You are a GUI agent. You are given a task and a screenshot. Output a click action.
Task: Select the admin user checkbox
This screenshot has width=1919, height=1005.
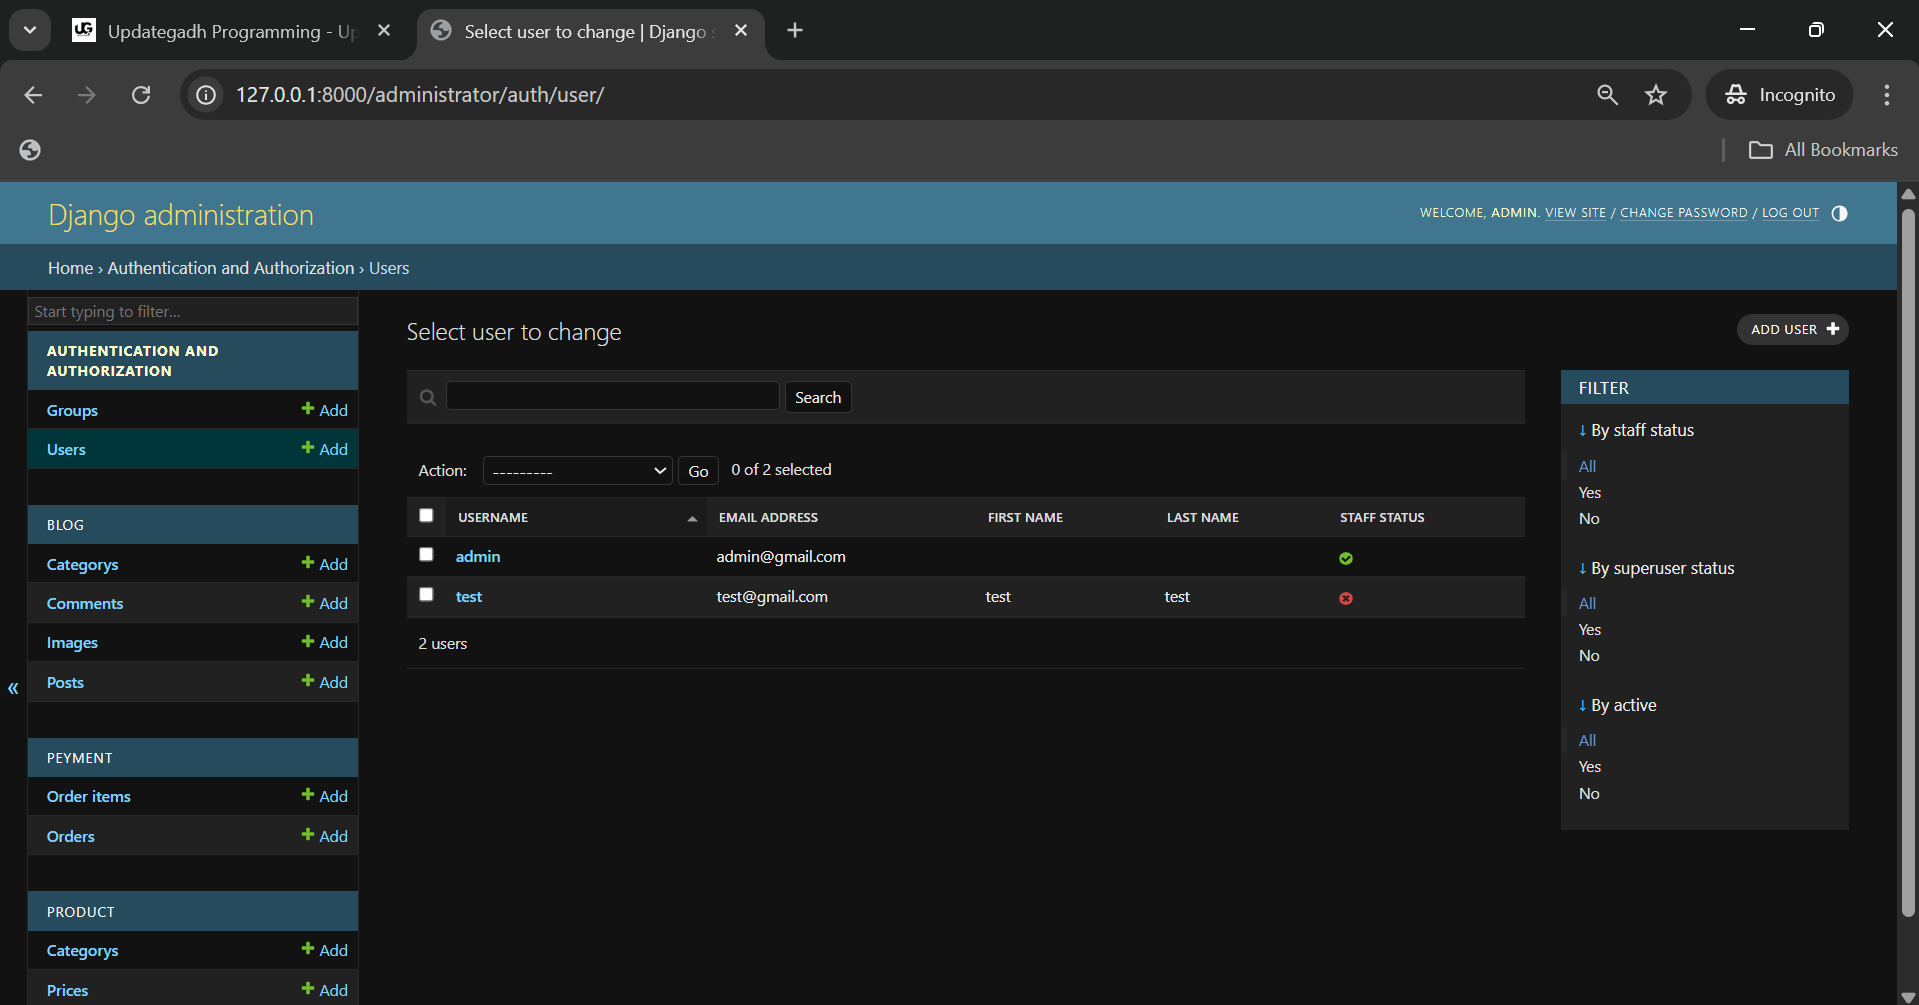tap(426, 555)
